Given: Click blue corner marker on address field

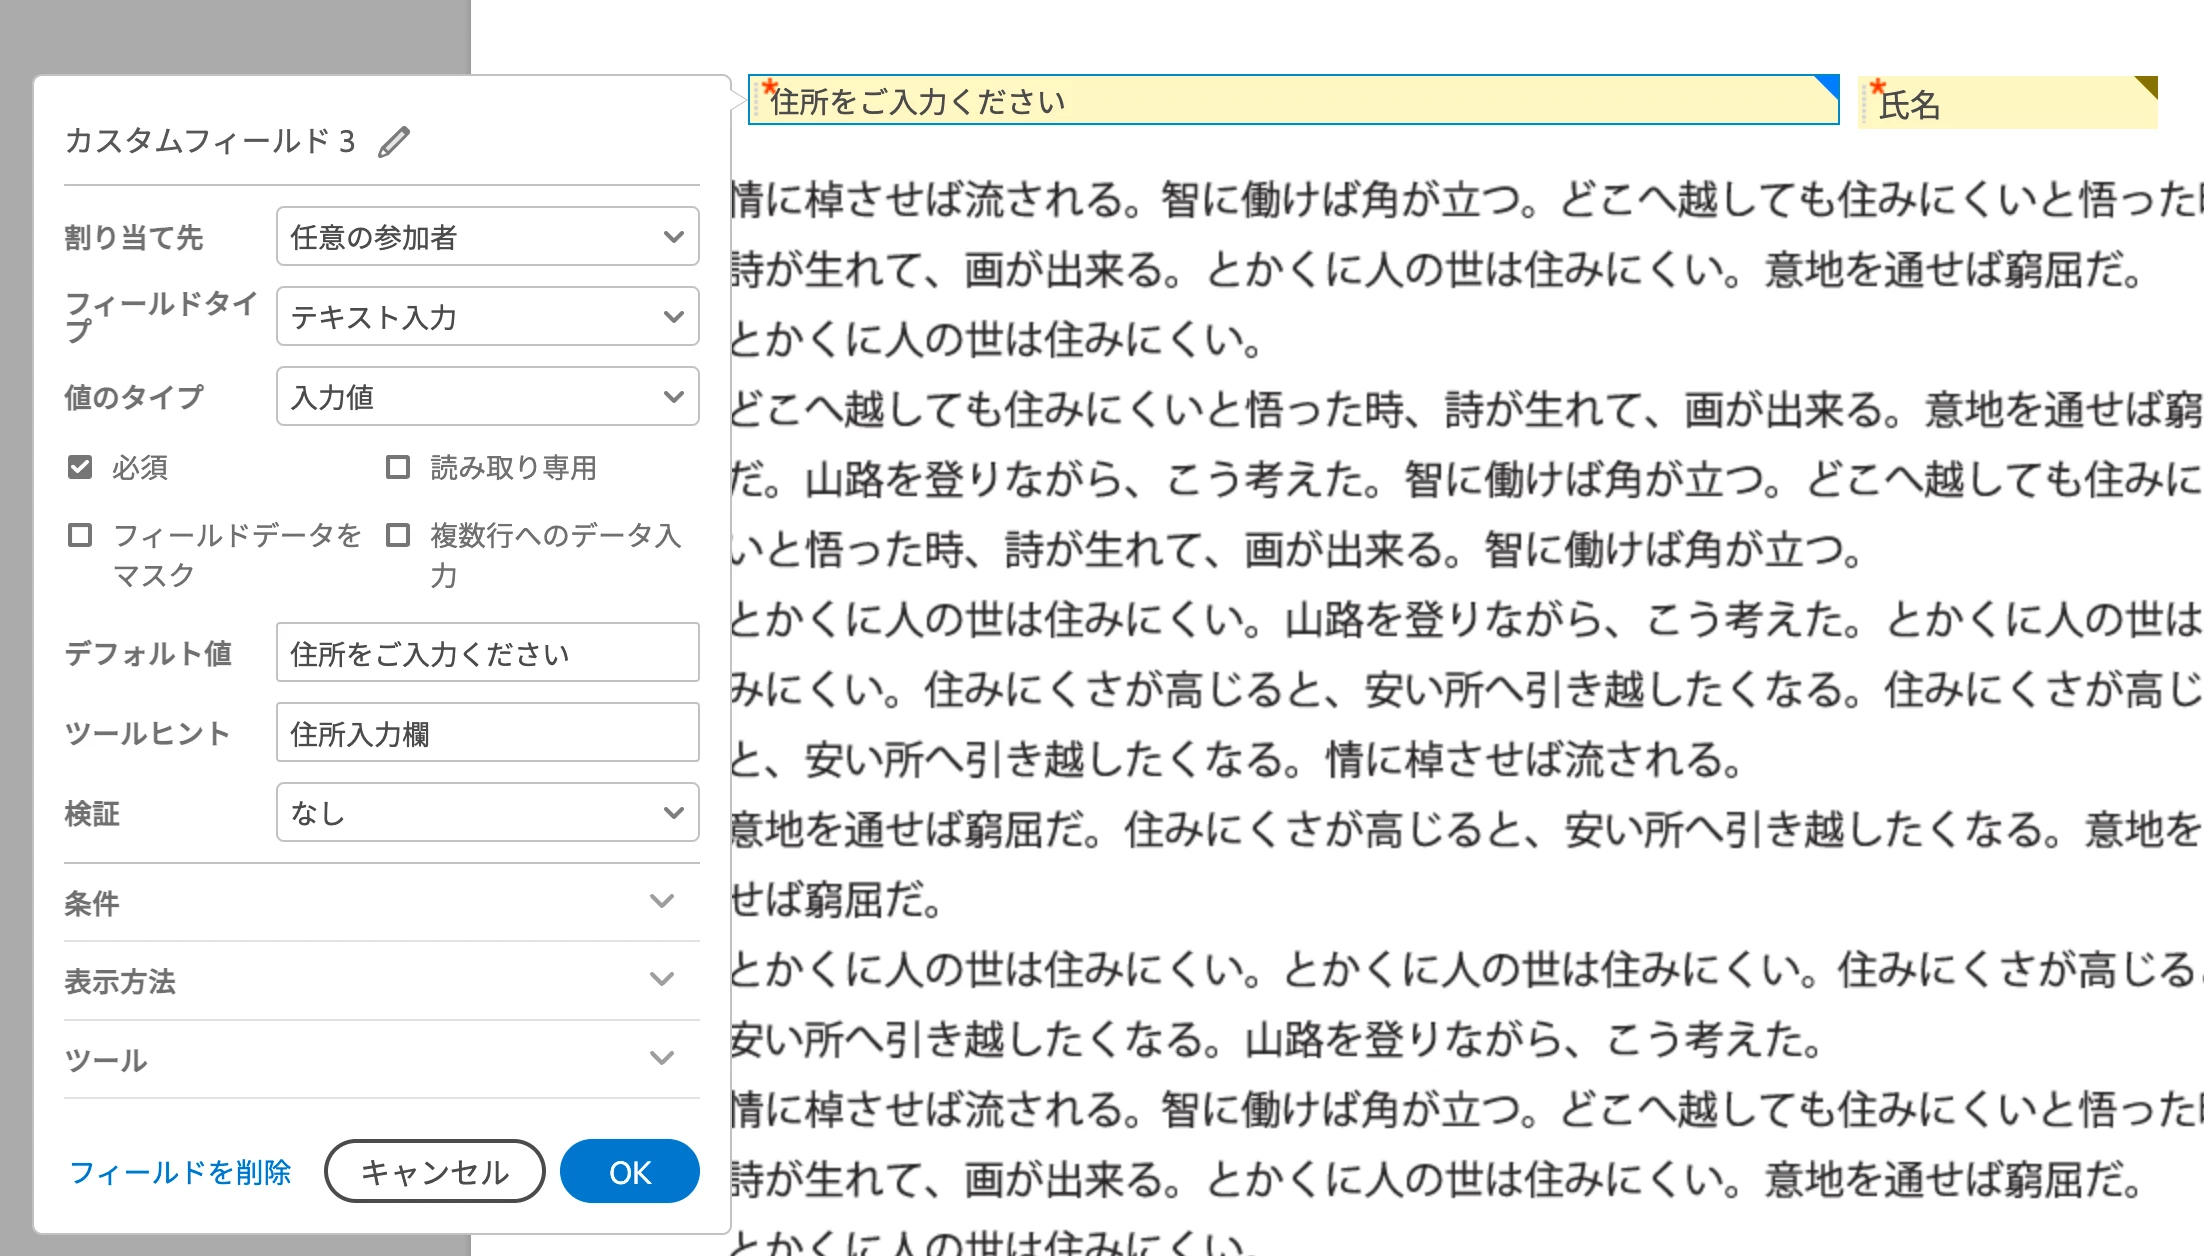Looking at the screenshot, I should [1829, 85].
